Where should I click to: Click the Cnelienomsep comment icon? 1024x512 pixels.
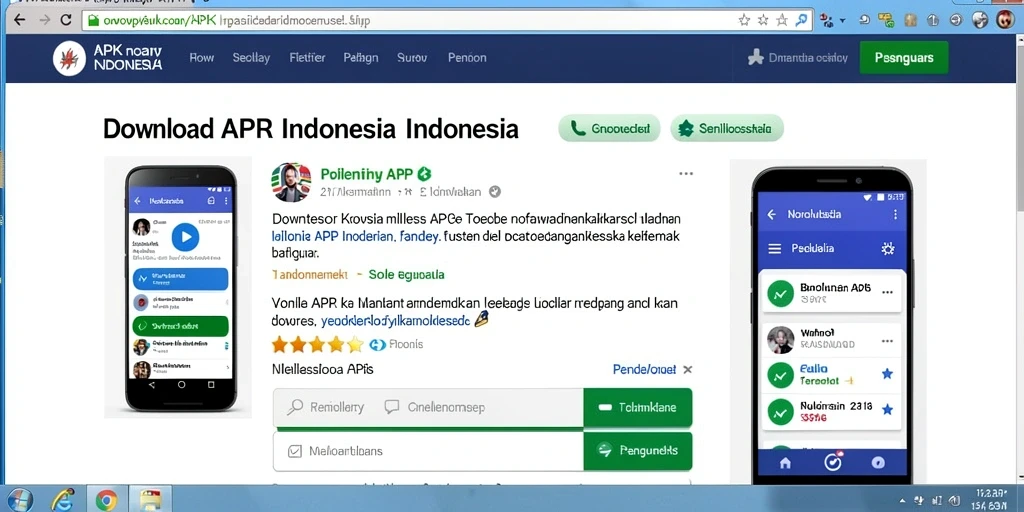pyautogui.click(x=392, y=407)
